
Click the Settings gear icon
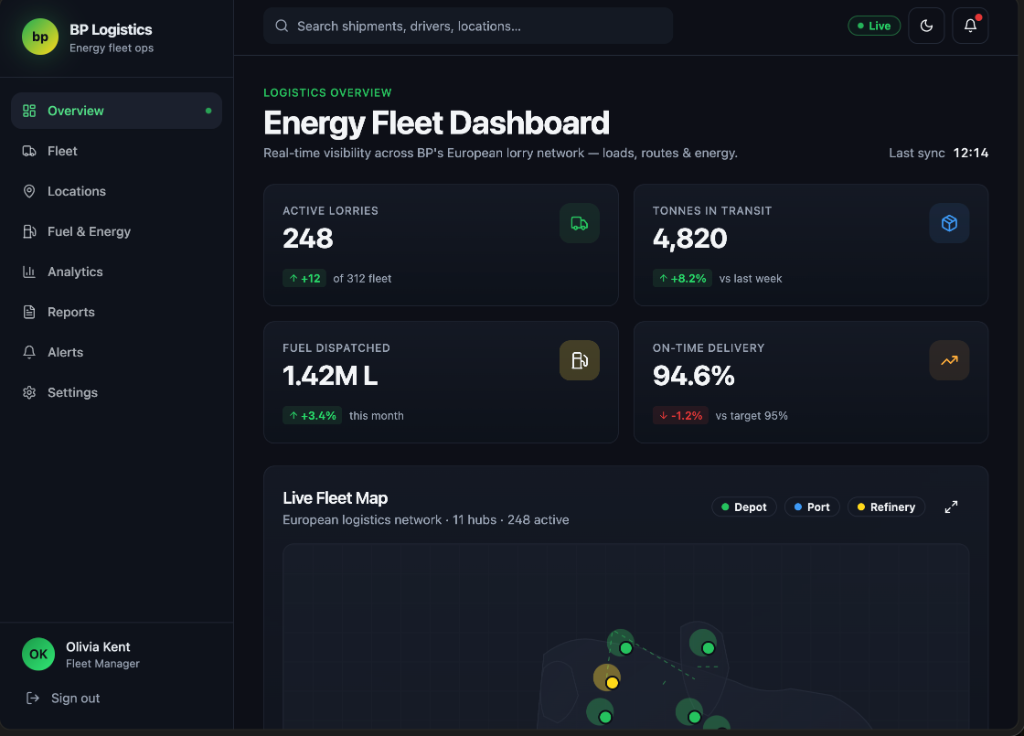tap(29, 392)
